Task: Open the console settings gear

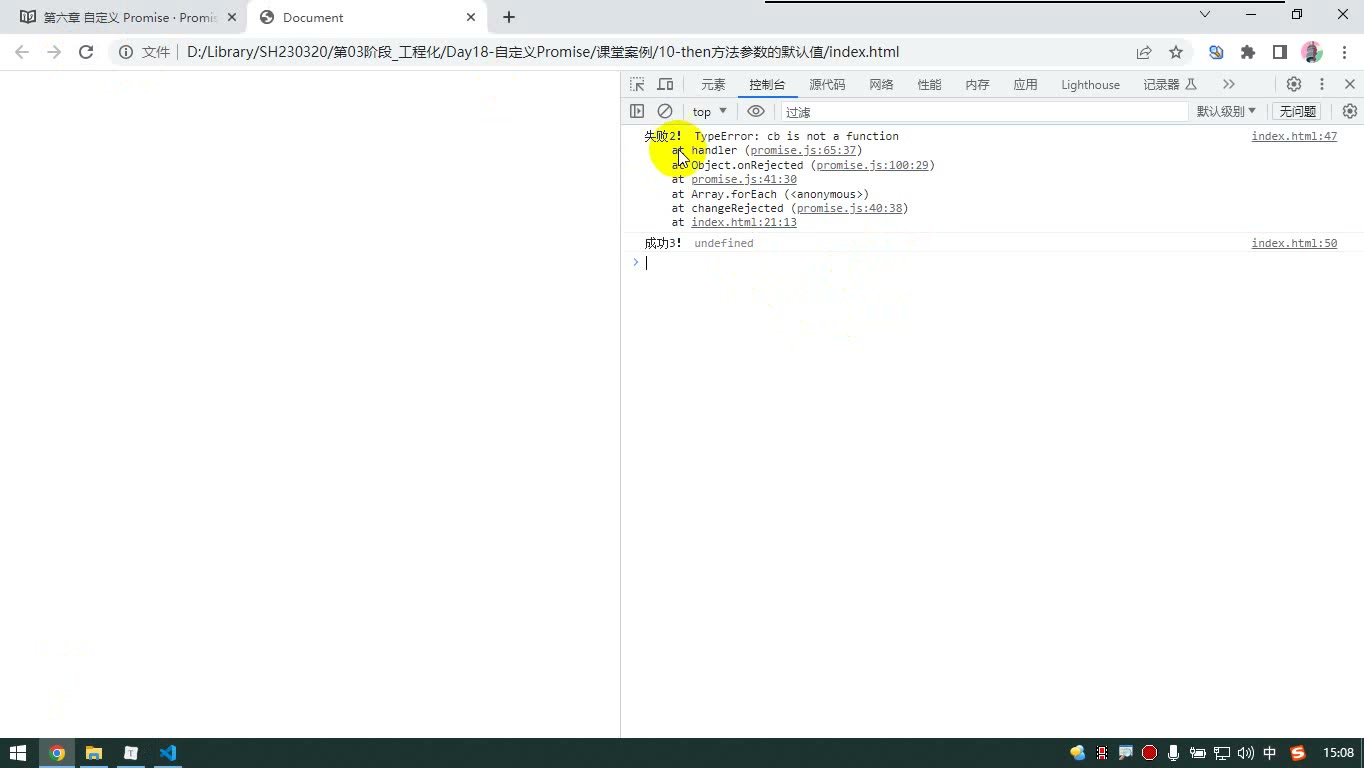Action: pos(1350,111)
